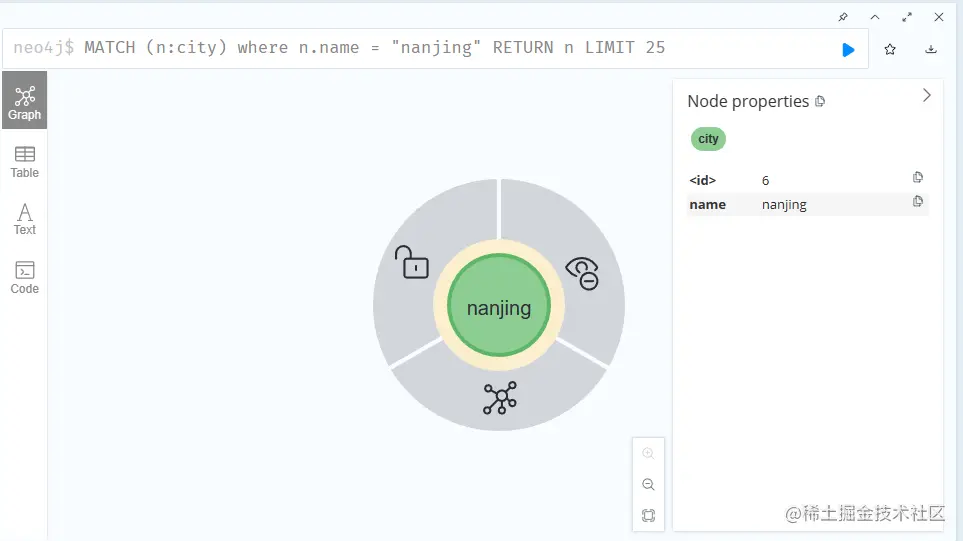963x541 pixels.
Task: Download query results icon
Action: pos(931,49)
